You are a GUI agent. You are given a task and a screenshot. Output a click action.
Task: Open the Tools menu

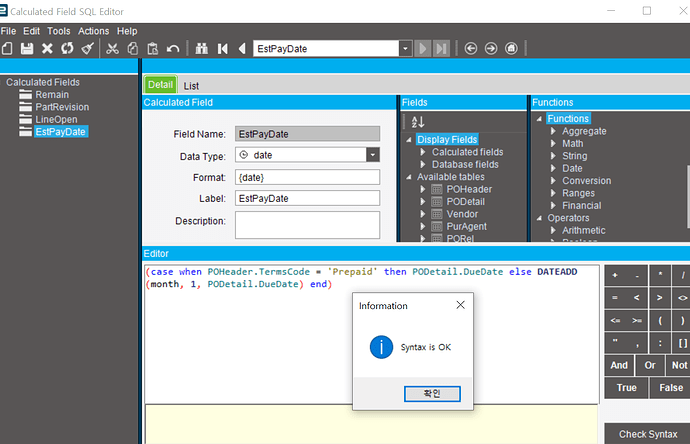[58, 31]
